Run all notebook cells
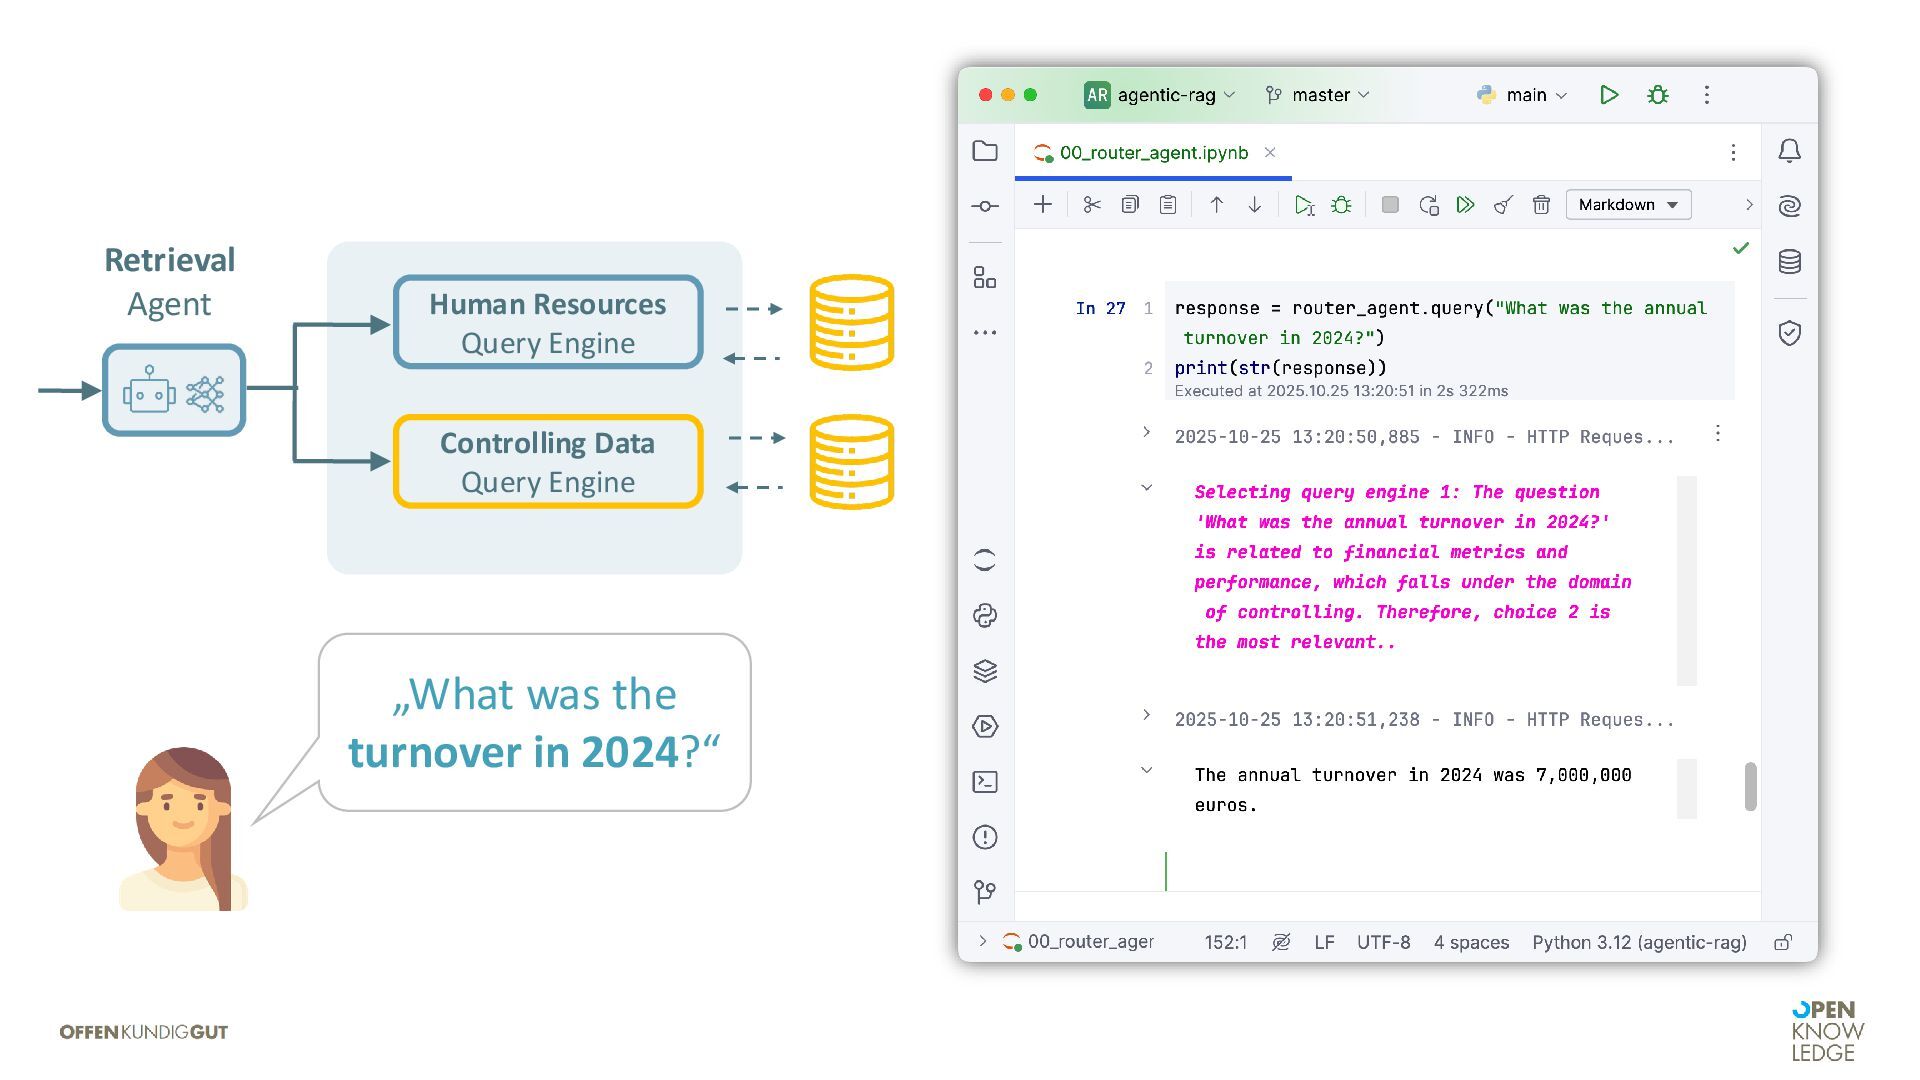 1465,205
